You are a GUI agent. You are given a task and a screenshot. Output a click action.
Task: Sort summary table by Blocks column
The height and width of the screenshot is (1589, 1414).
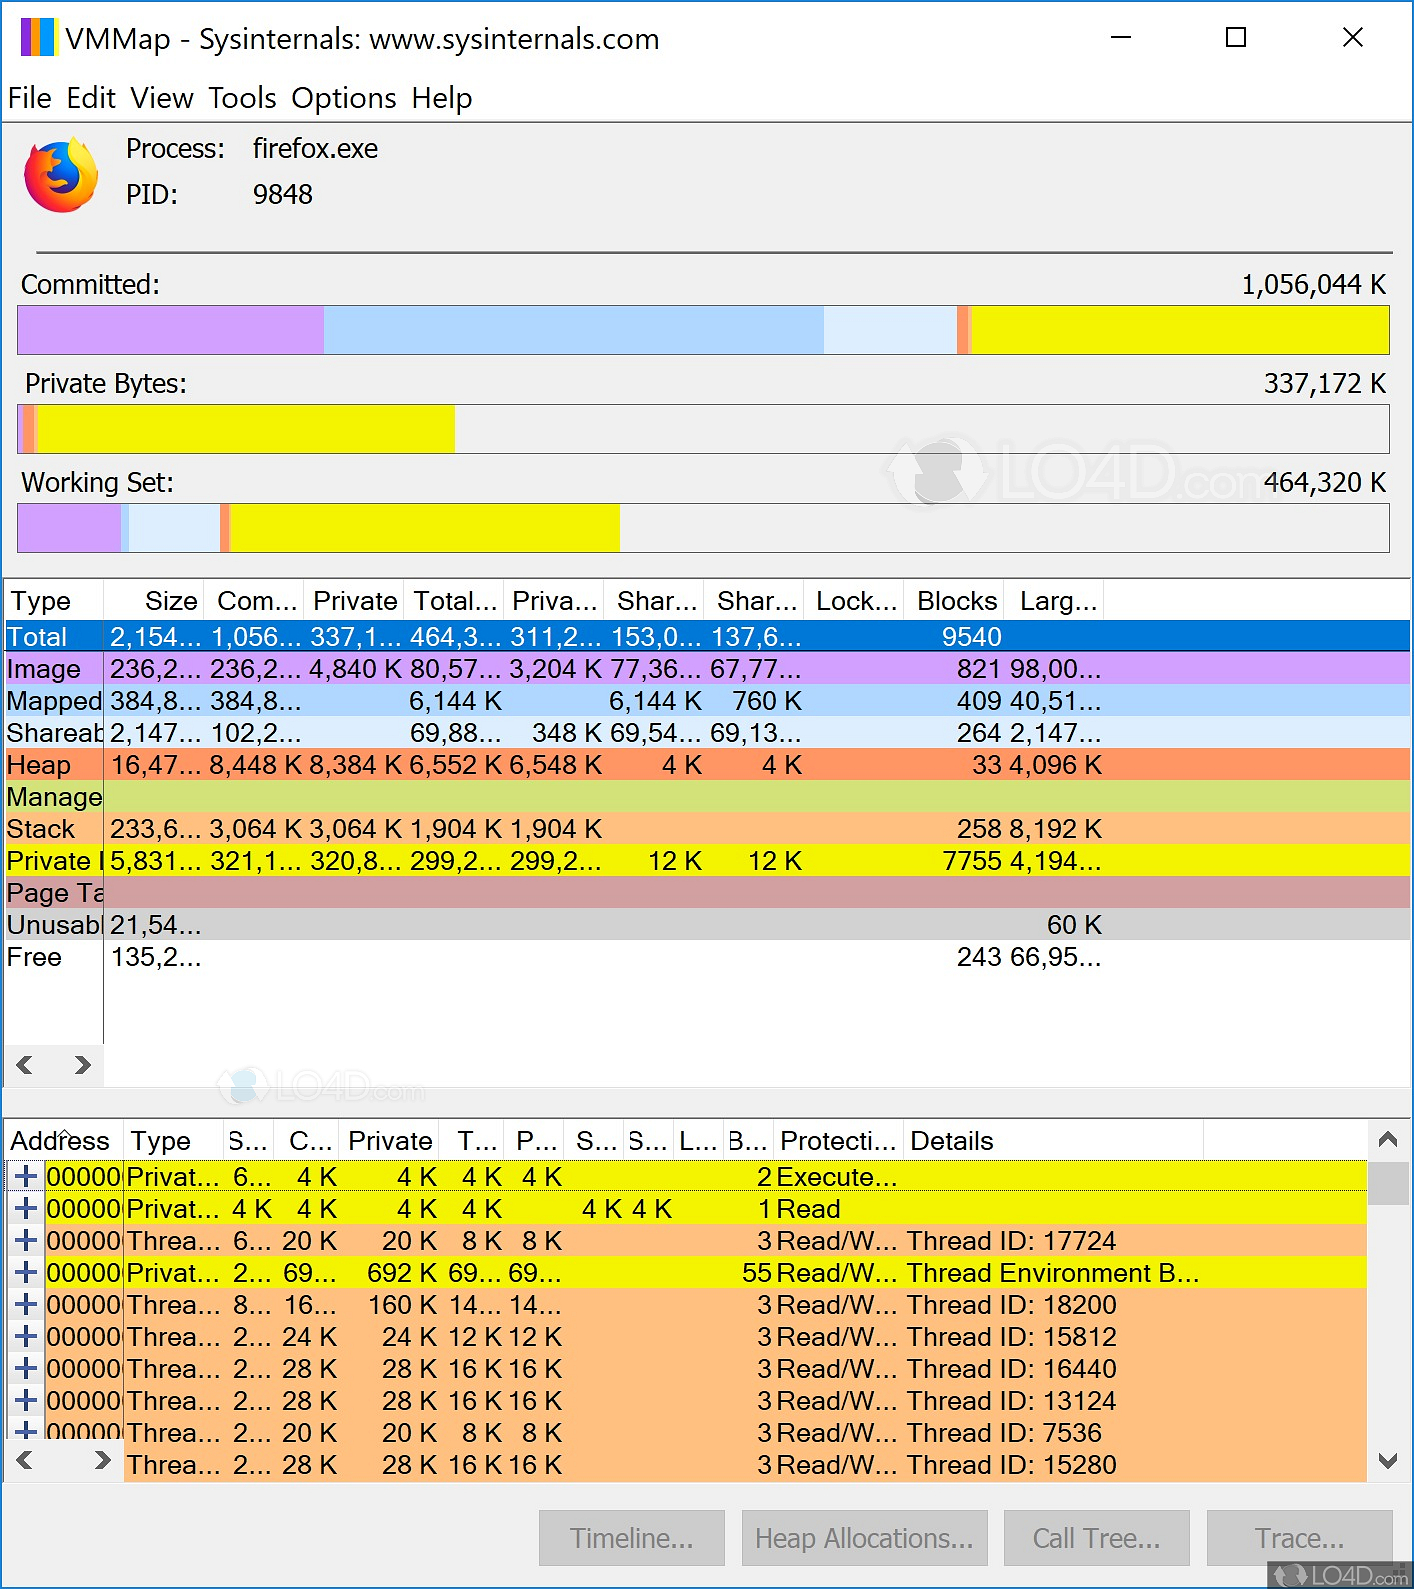coord(954,600)
